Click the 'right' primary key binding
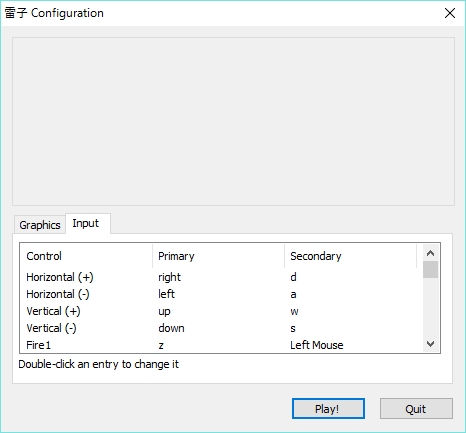This screenshot has height=433, width=466. [169, 277]
